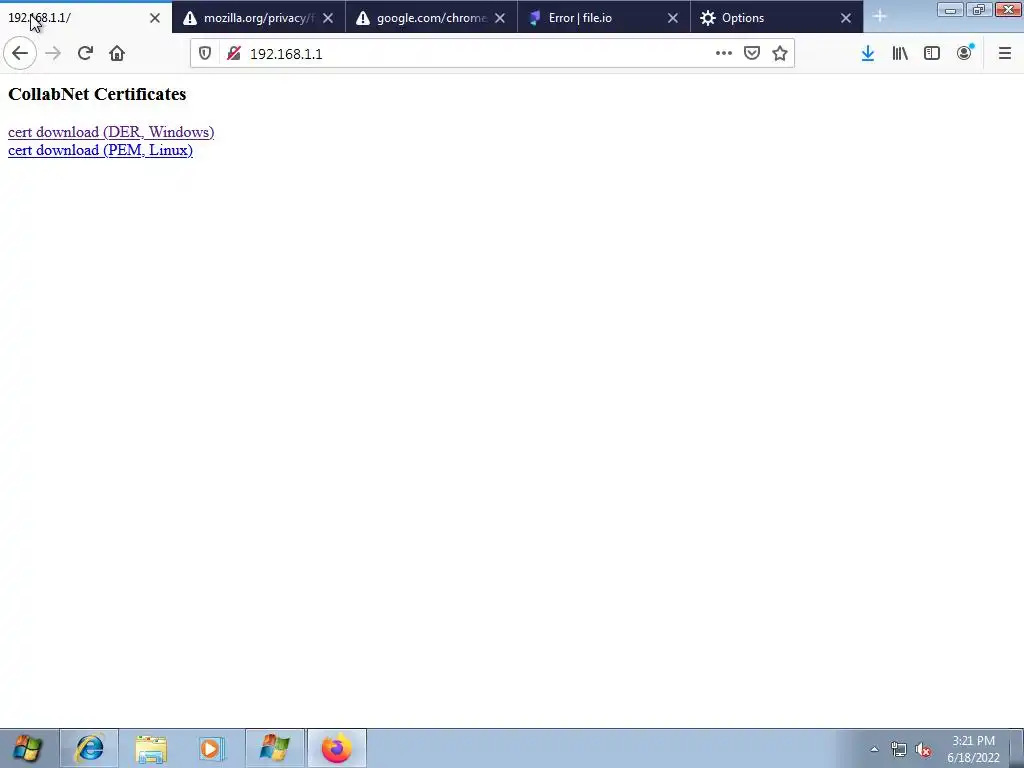Open the clock showing 3:21 PM
The width and height of the screenshot is (1024, 768).
[x=973, y=749]
